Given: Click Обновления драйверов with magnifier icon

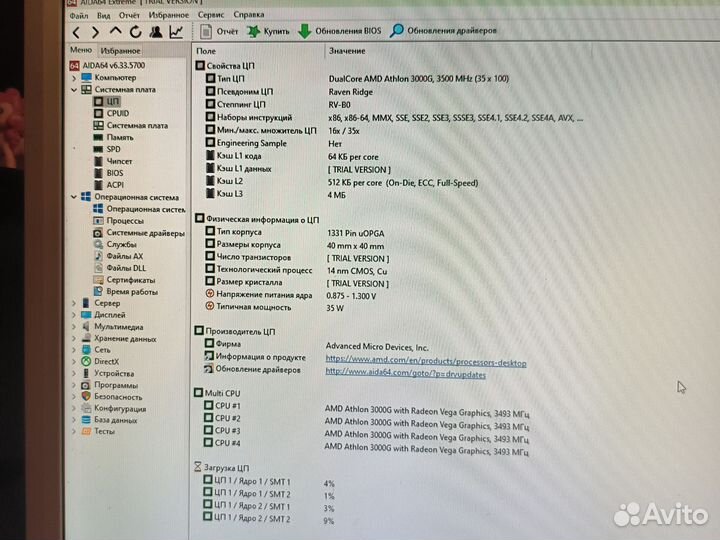Looking at the screenshot, I should [443, 31].
